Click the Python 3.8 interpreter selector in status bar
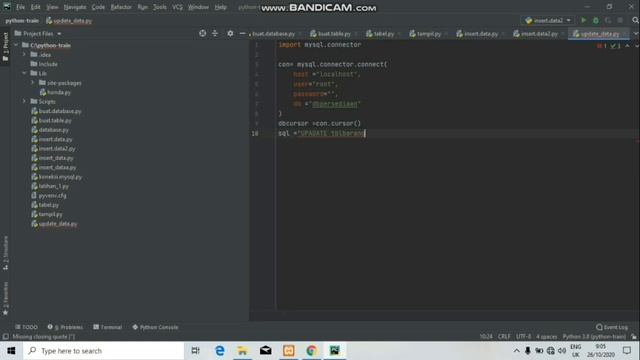Screen dimensions: 640x360 click(x=594, y=337)
